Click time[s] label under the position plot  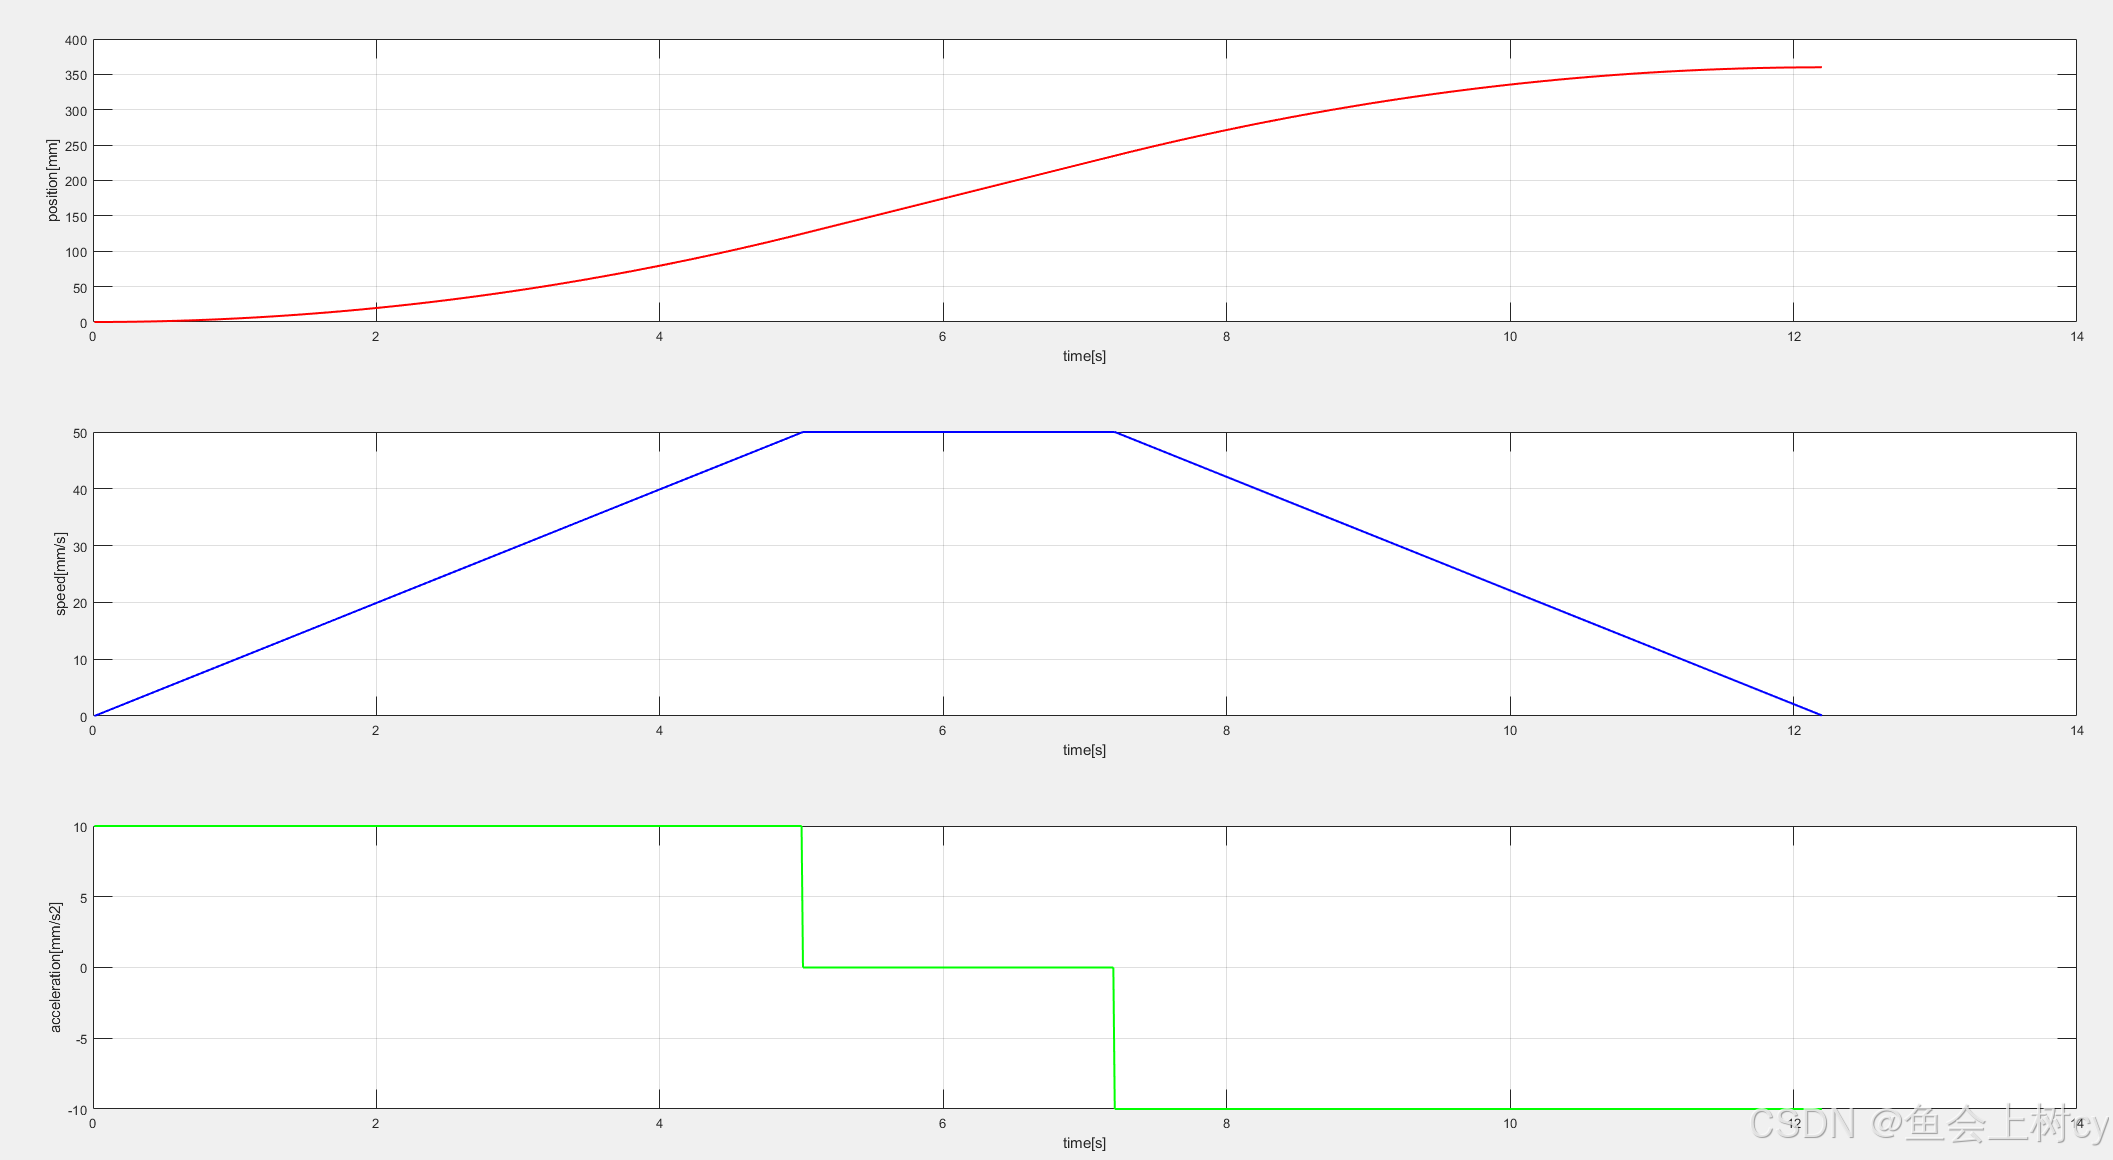coord(1084,356)
